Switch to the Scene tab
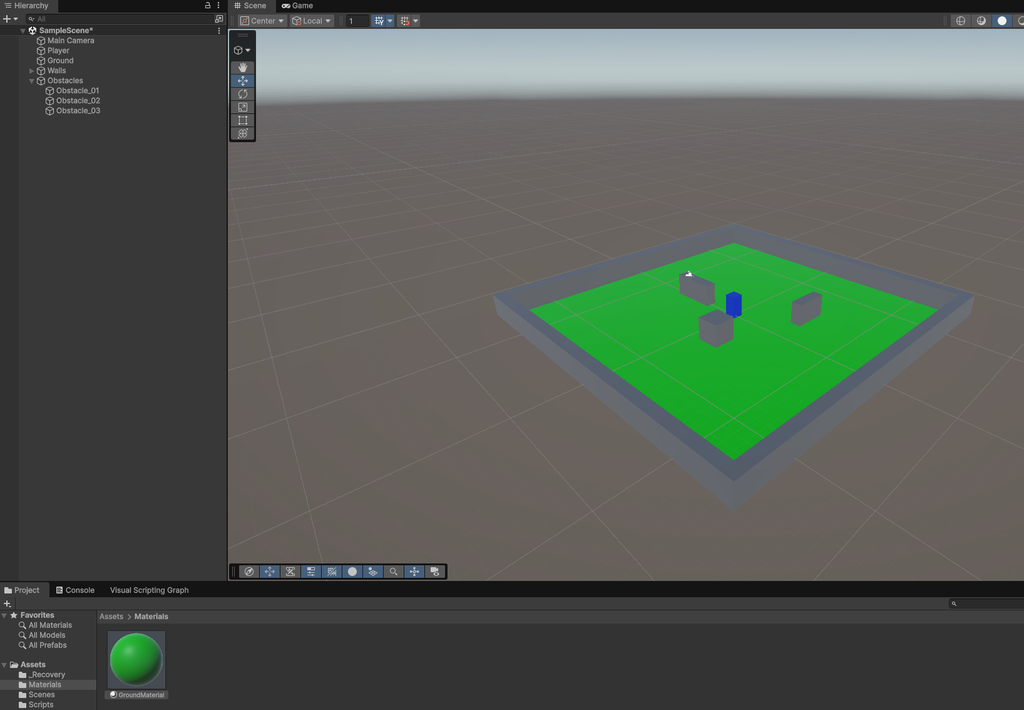1024x710 pixels. click(x=250, y=5)
